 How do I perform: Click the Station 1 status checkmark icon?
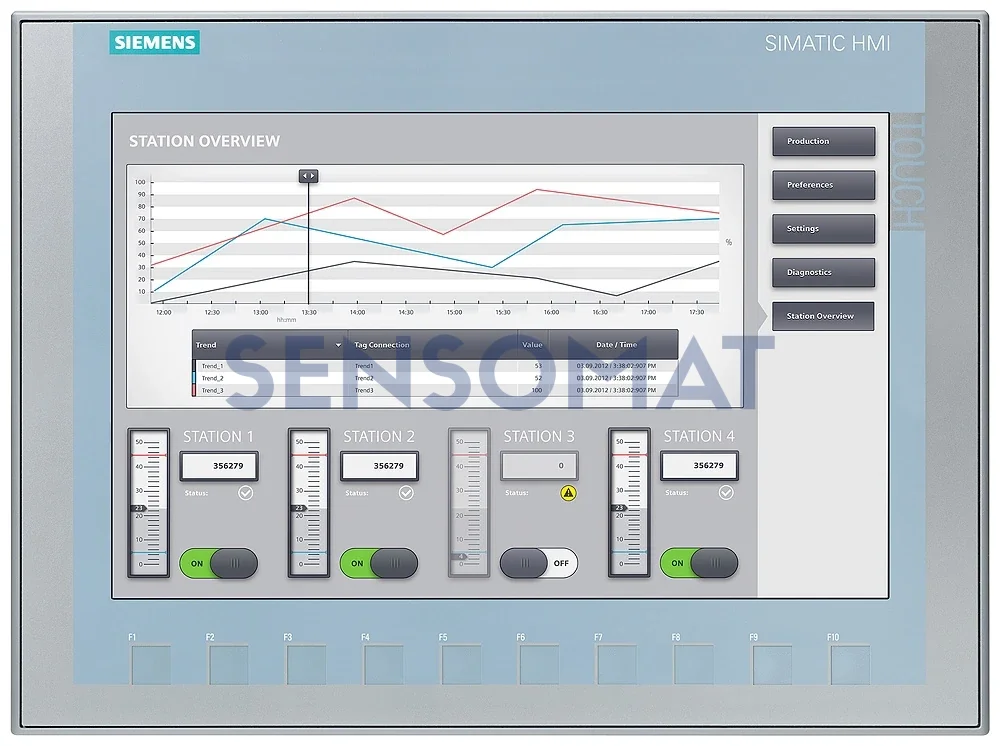coord(246,493)
